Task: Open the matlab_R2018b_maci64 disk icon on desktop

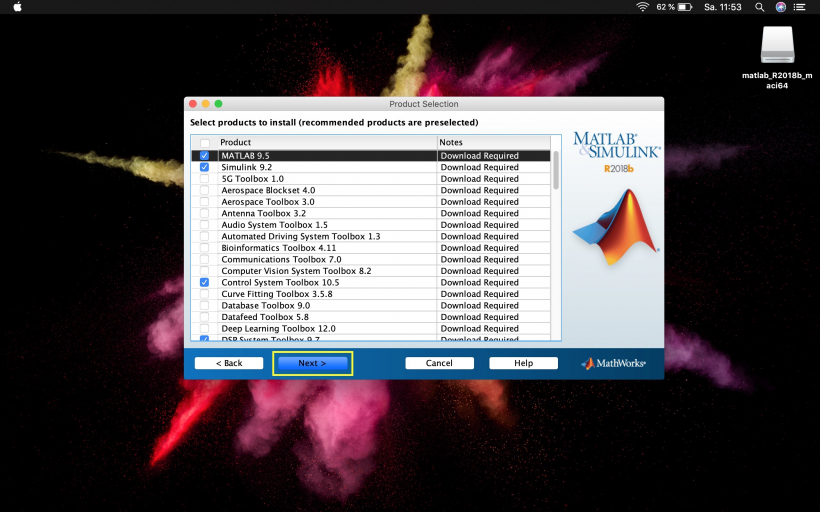Action: (x=777, y=45)
